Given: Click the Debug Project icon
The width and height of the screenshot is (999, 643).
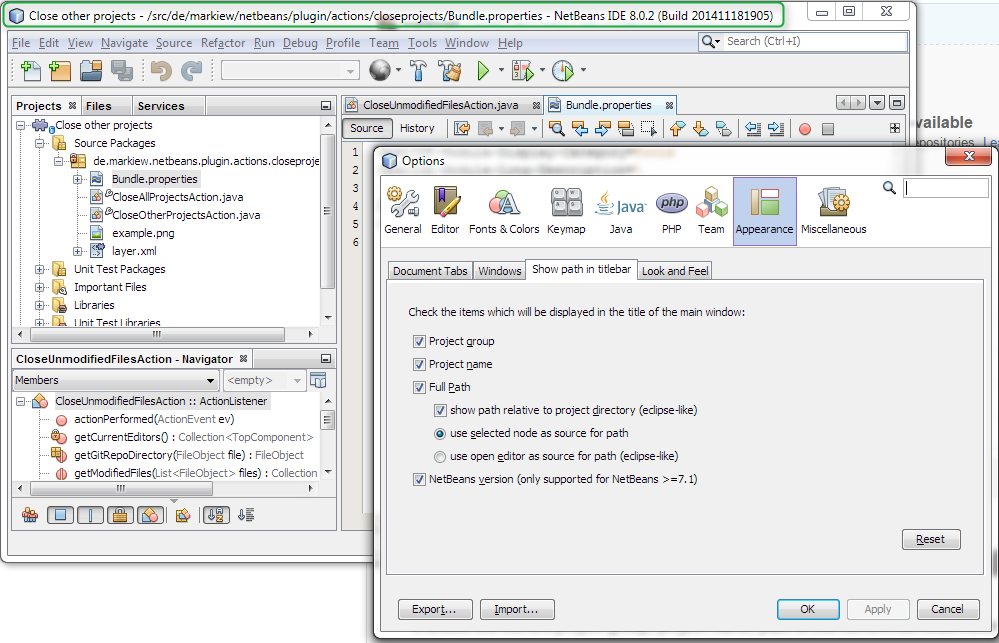Looking at the screenshot, I should point(522,70).
